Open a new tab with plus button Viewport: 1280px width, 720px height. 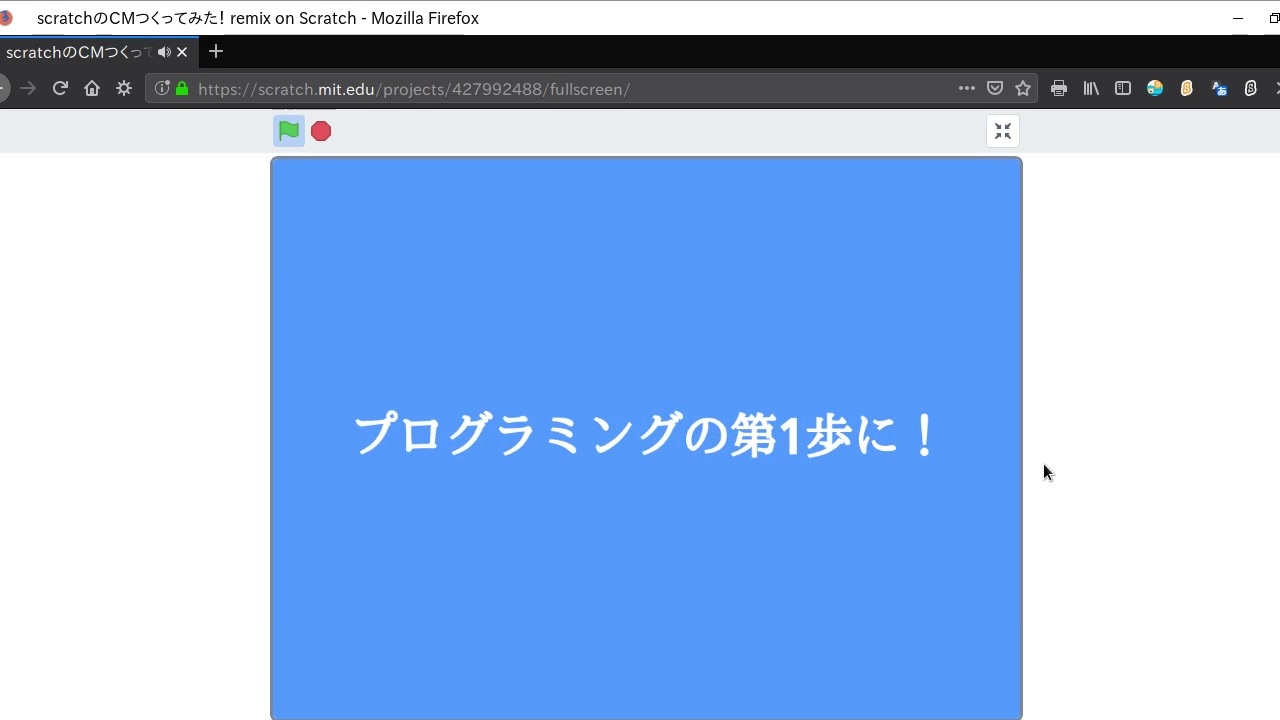[x=216, y=51]
